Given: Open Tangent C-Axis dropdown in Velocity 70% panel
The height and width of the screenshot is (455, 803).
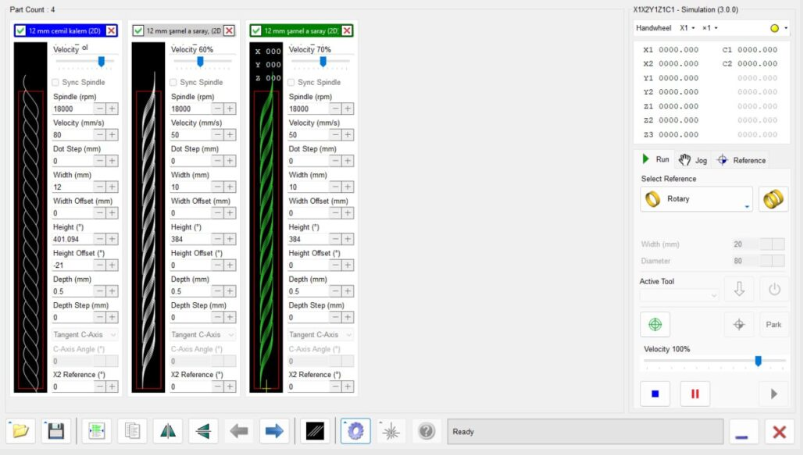Looking at the screenshot, I should point(321,335).
